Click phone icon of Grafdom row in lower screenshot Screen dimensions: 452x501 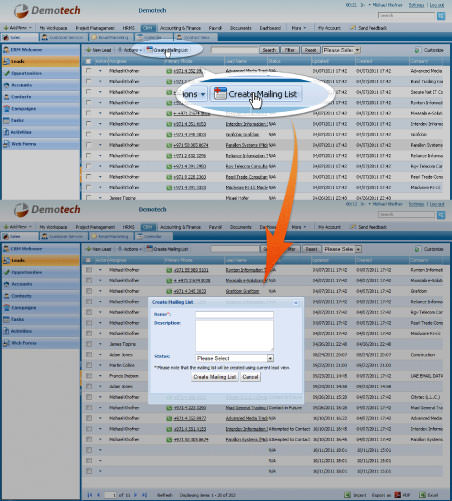coord(169,291)
